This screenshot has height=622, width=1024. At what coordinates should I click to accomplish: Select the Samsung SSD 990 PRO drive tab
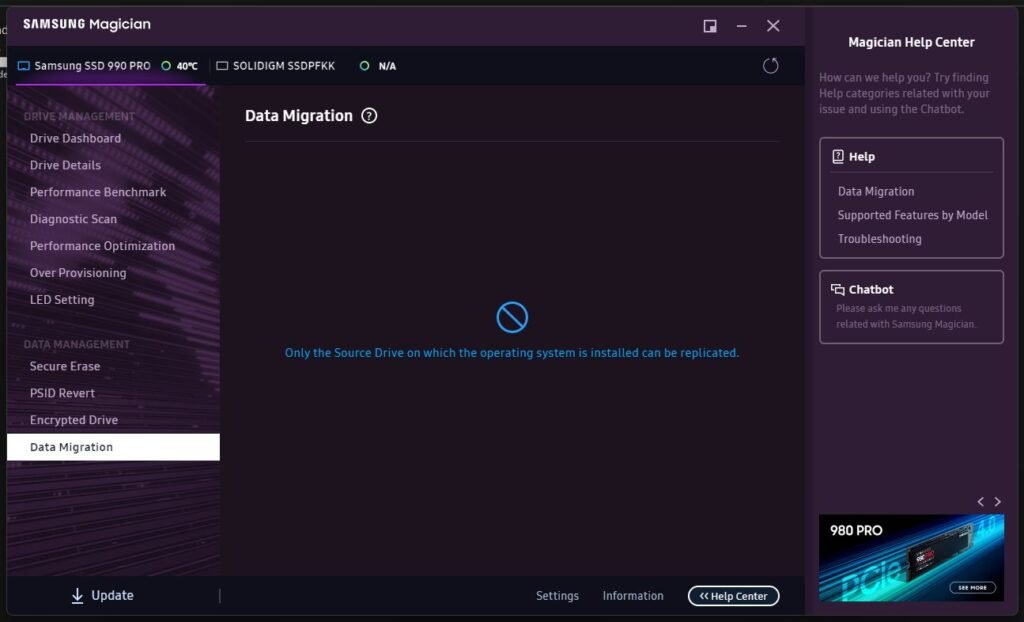pos(92,66)
